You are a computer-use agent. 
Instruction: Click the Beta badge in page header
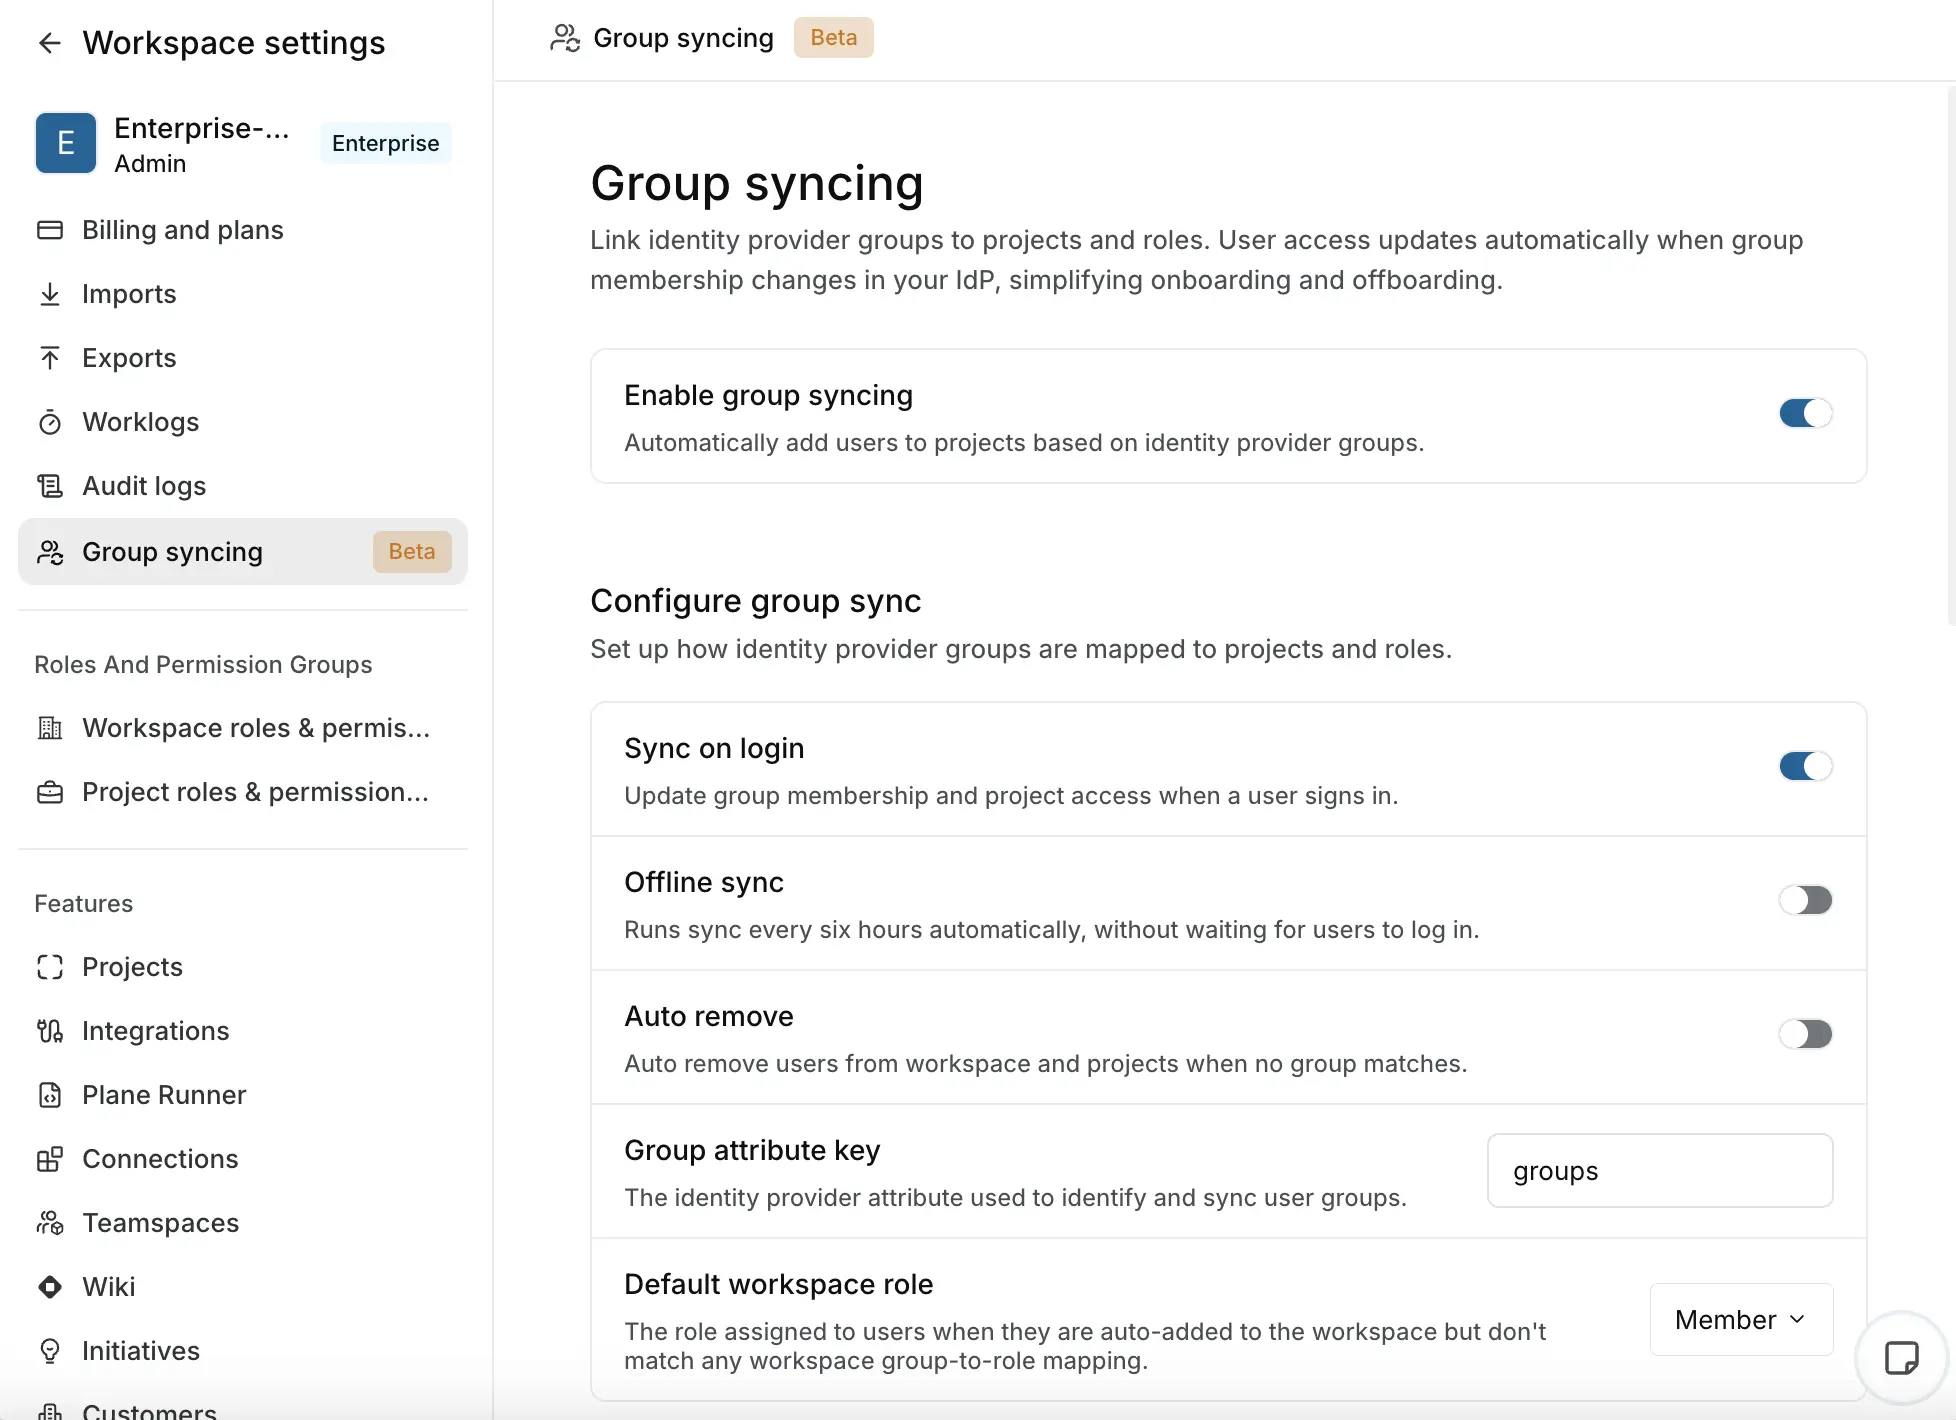pyautogui.click(x=833, y=38)
